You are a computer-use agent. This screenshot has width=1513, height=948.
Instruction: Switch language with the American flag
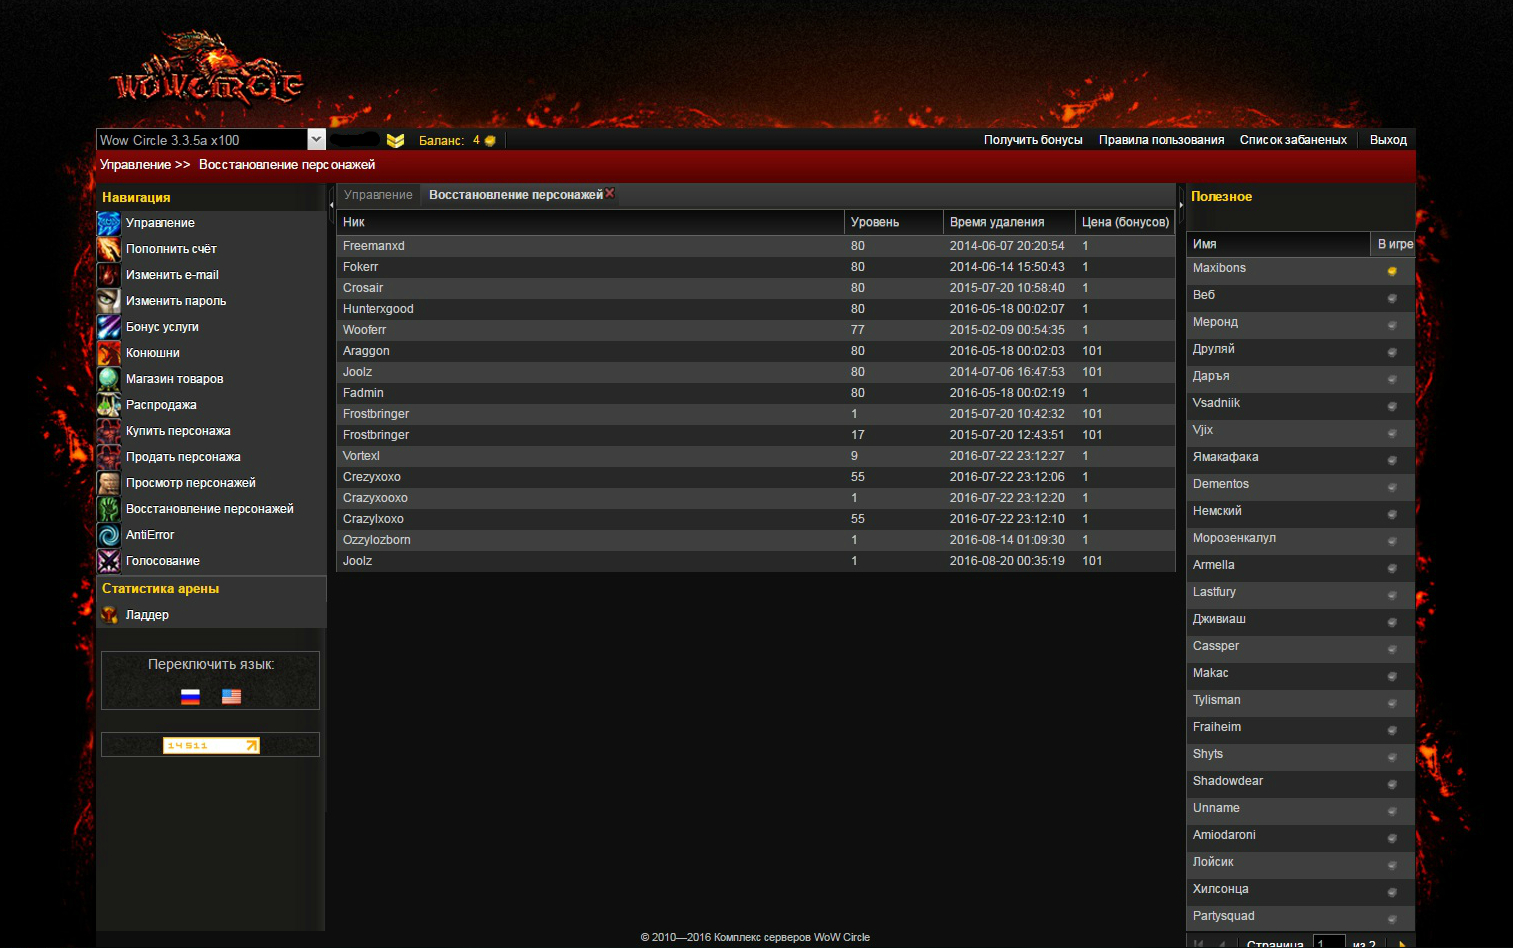231,697
